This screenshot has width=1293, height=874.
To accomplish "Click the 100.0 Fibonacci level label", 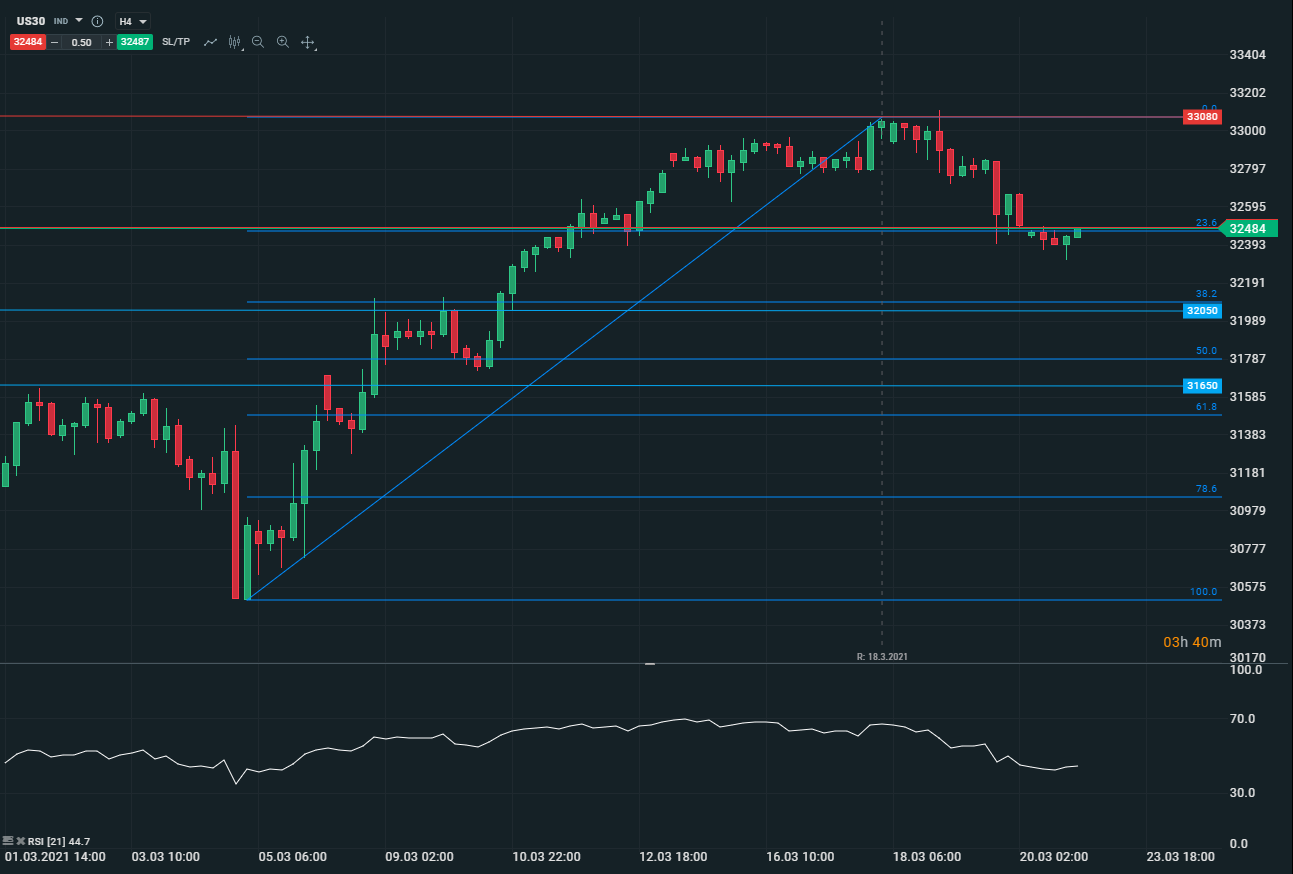I will pyautogui.click(x=1203, y=592).
